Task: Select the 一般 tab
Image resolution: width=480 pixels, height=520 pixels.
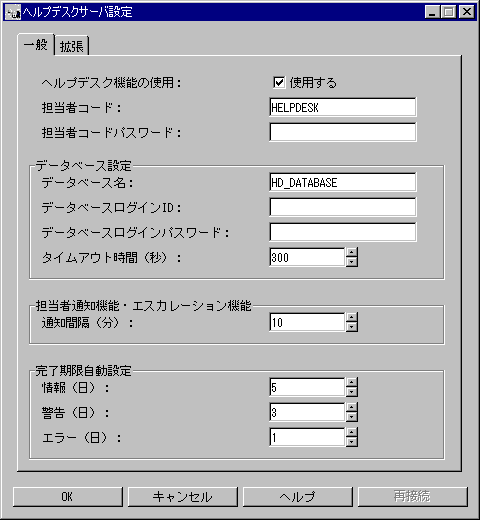Action: [36, 44]
